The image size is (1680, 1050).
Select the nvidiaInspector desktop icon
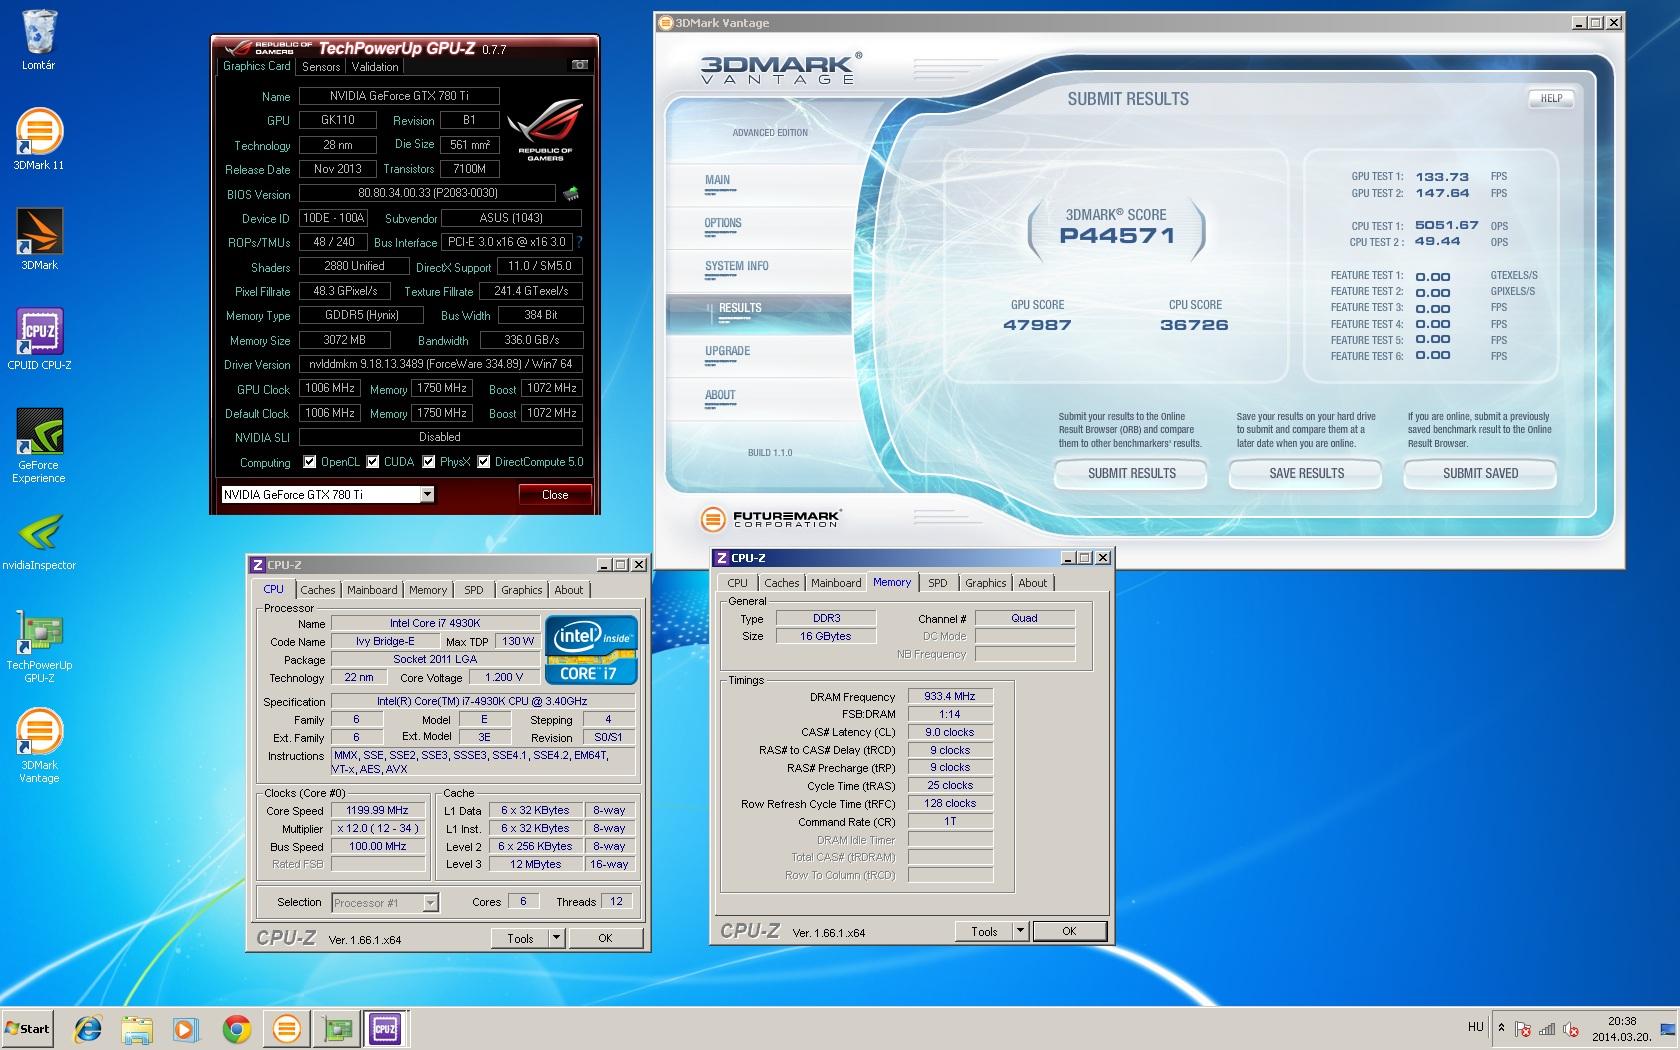[39, 541]
